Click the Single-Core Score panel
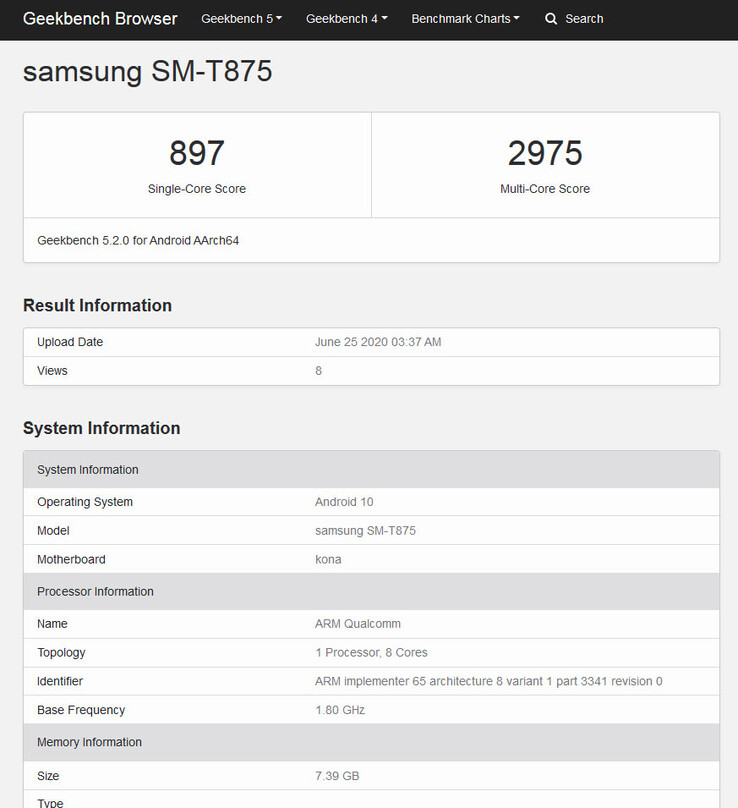This screenshot has width=738, height=808. pos(196,165)
